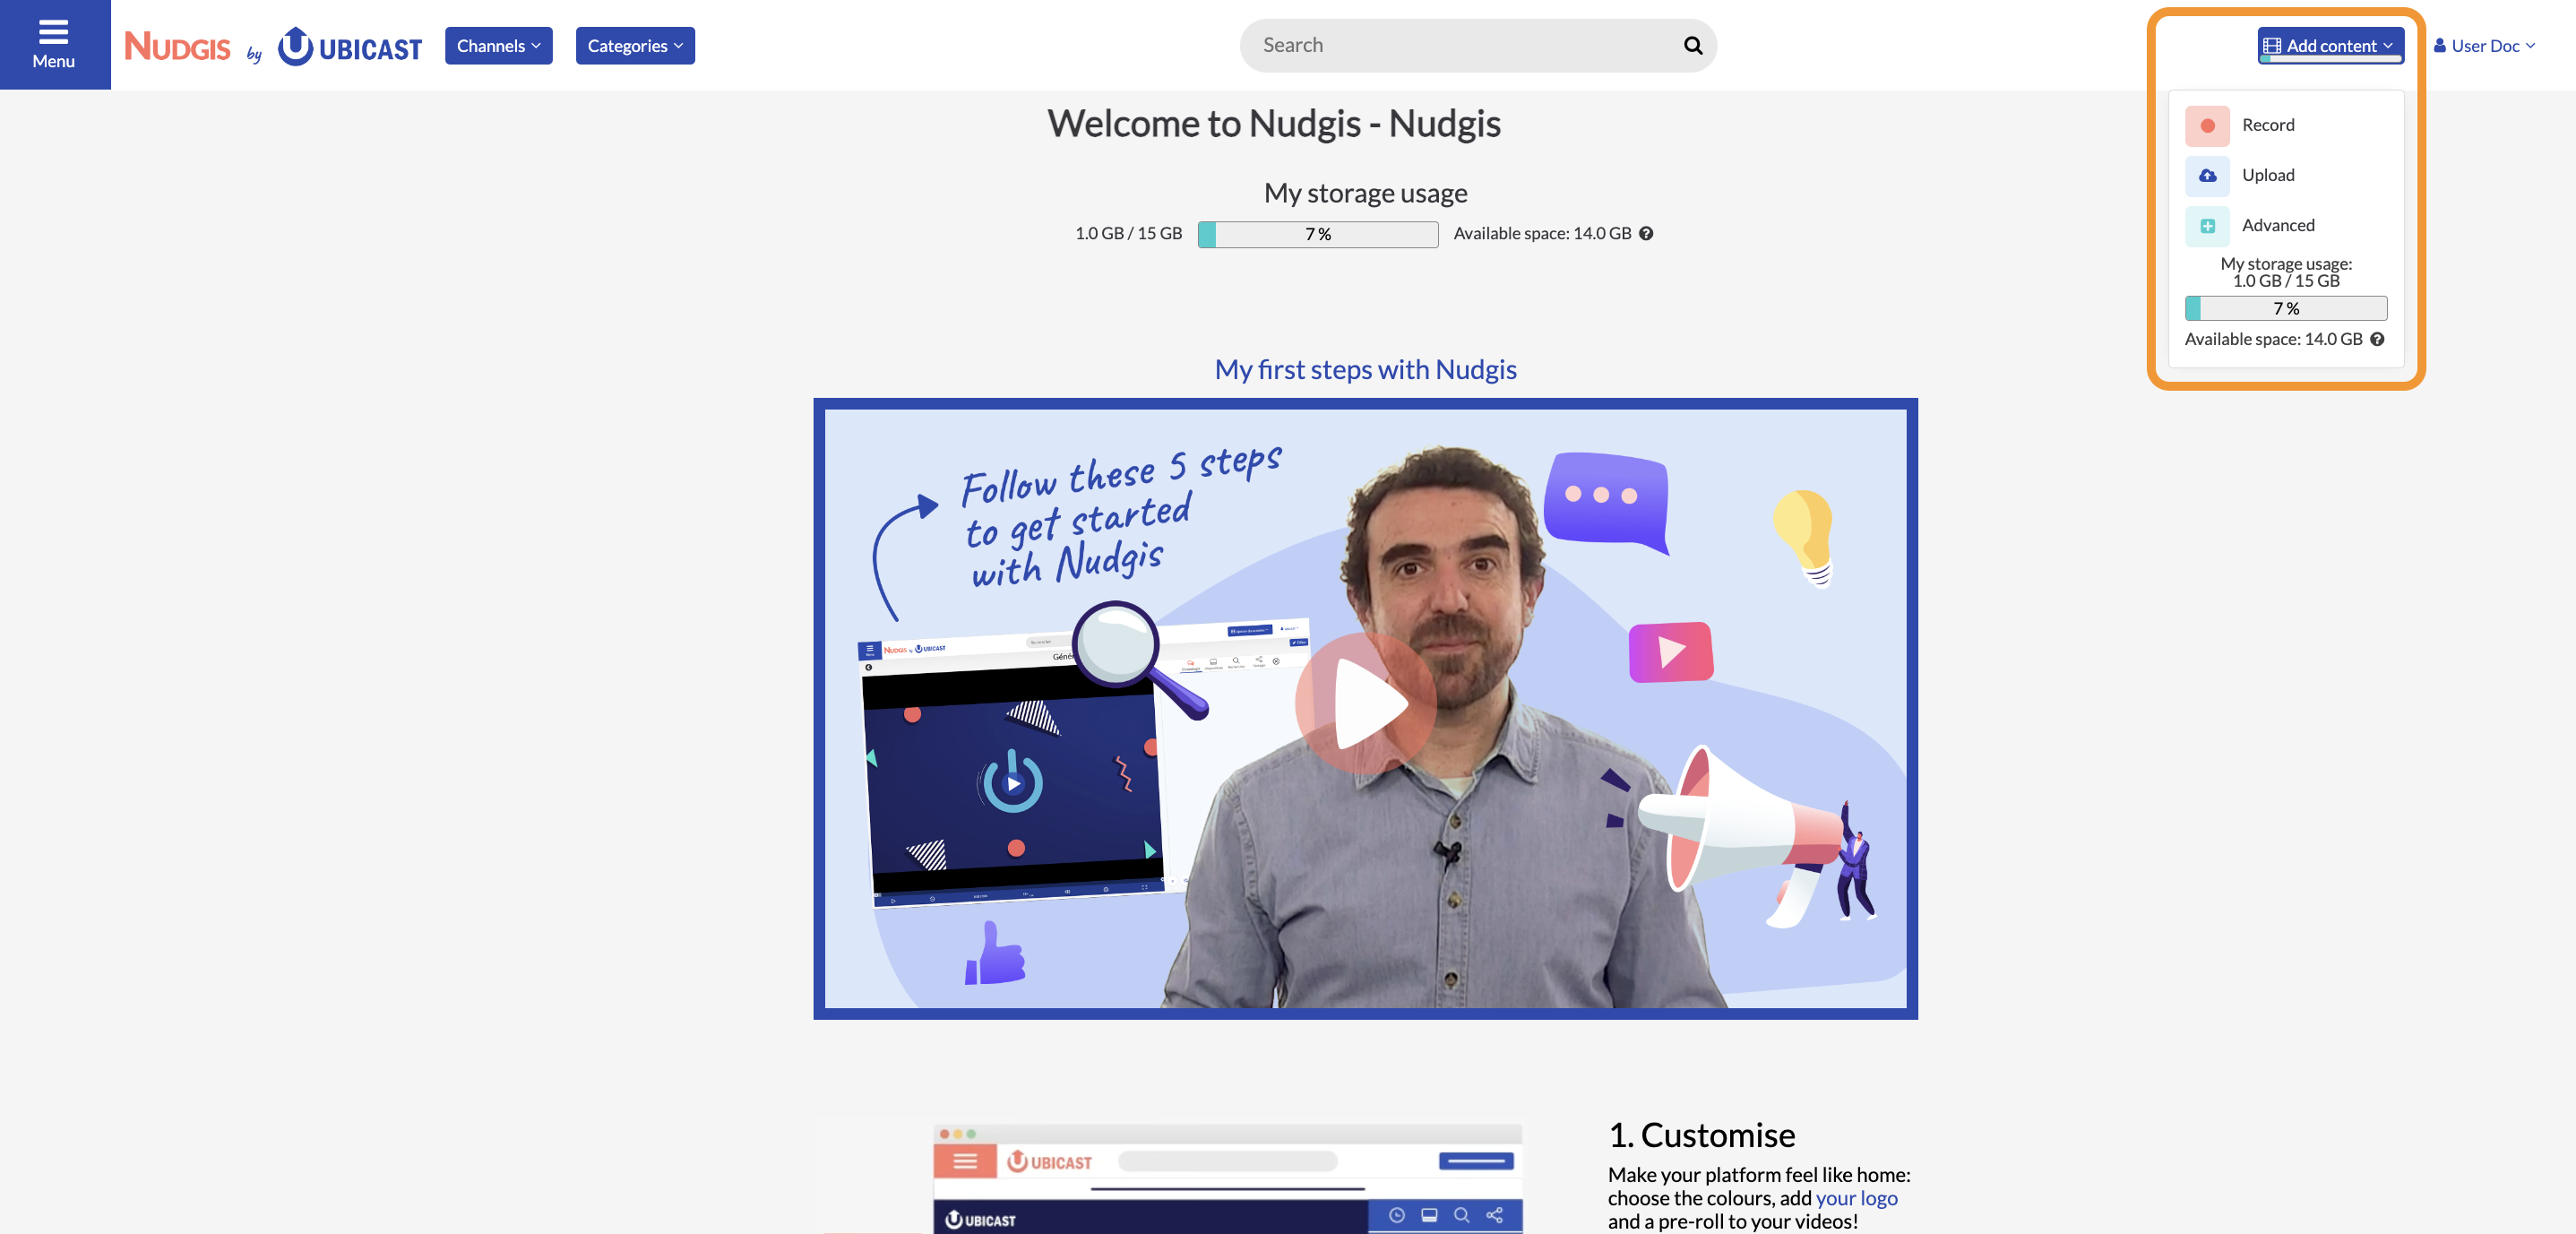
Task: Click the film icon on Add content button
Action: click(x=2272, y=46)
